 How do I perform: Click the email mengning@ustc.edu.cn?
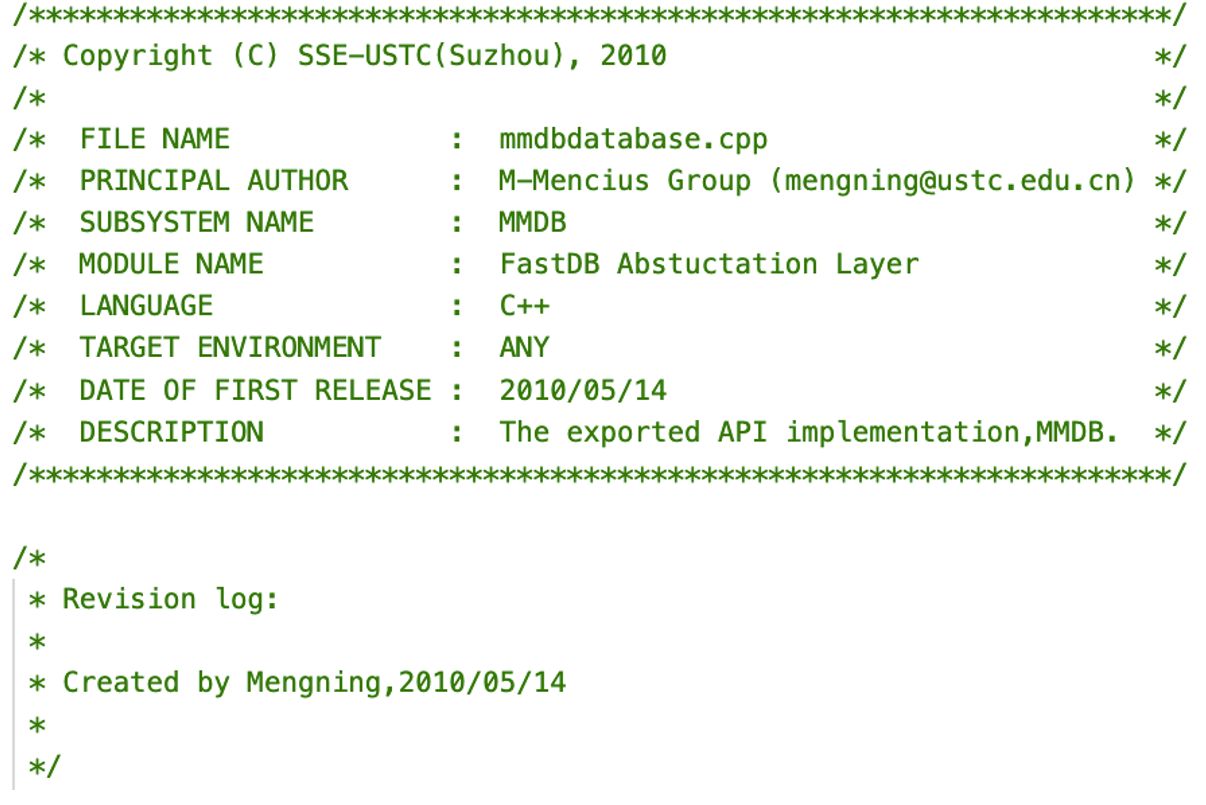[x=960, y=181]
